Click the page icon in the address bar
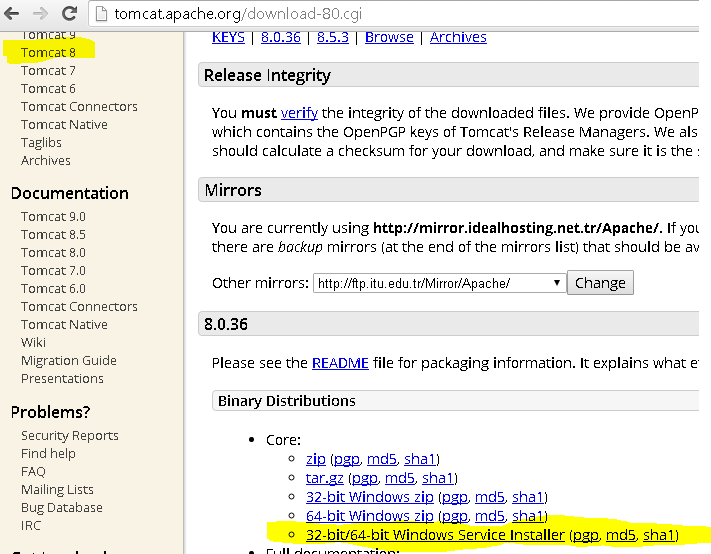The width and height of the screenshot is (711, 554). 101,14
